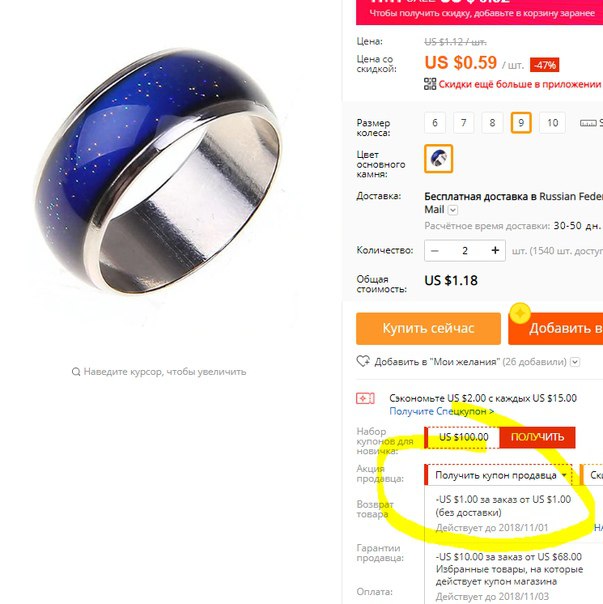This screenshot has height=604, width=603.
Task: Click the Купить сейчас button
Action: 428,329
